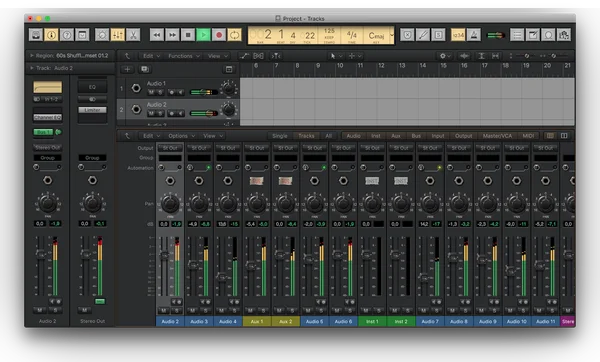The width and height of the screenshot is (600, 362).
Task: Start recording
Action: pos(219,35)
